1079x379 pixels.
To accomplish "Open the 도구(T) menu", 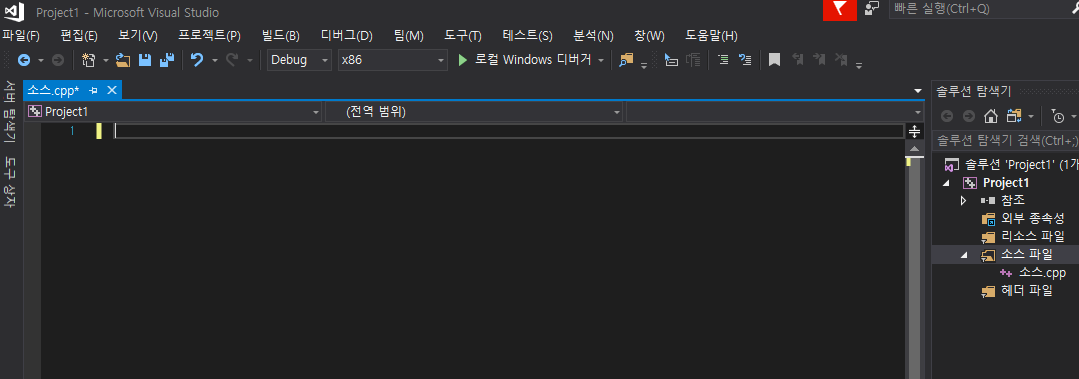I will (463, 36).
